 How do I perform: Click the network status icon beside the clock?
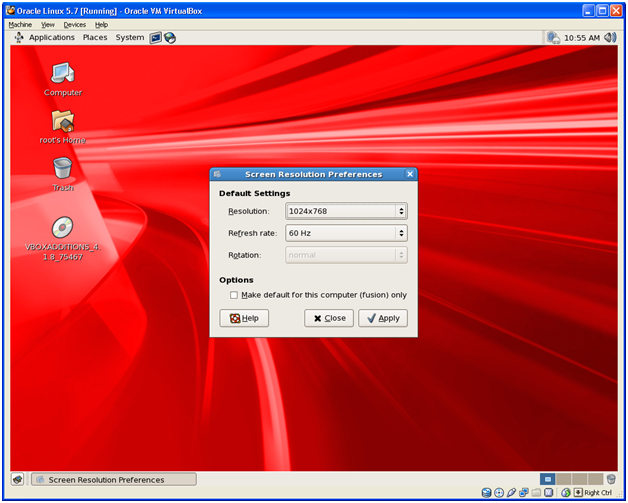(x=553, y=38)
